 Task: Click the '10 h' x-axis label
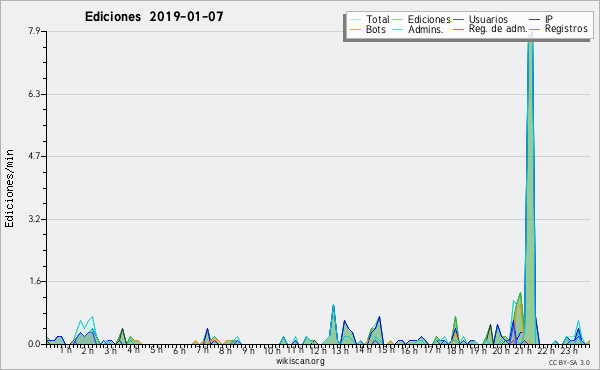pyautogui.click(x=272, y=350)
